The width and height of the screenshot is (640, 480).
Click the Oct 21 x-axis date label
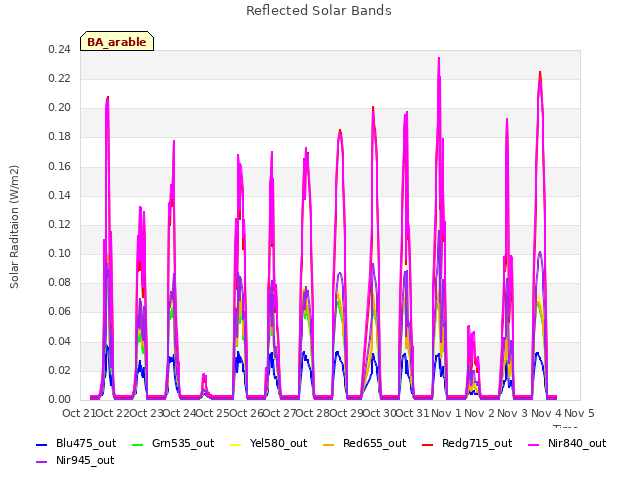tap(79, 413)
